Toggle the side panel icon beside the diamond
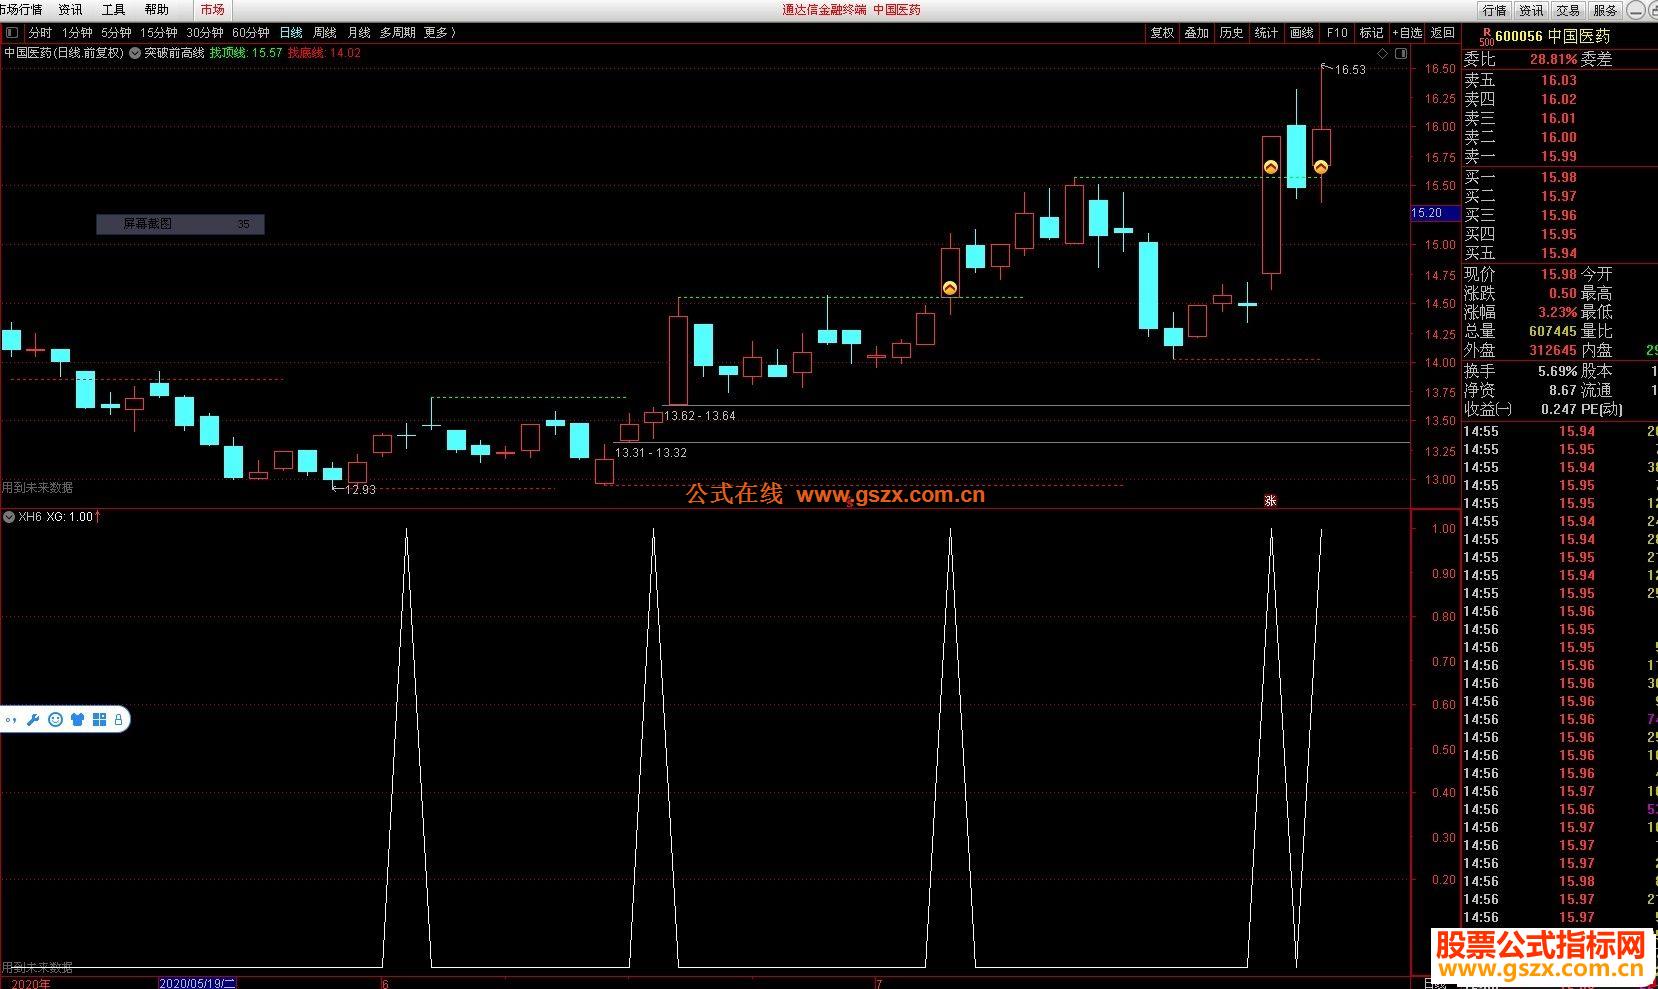The height and width of the screenshot is (989, 1658). [x=1401, y=53]
